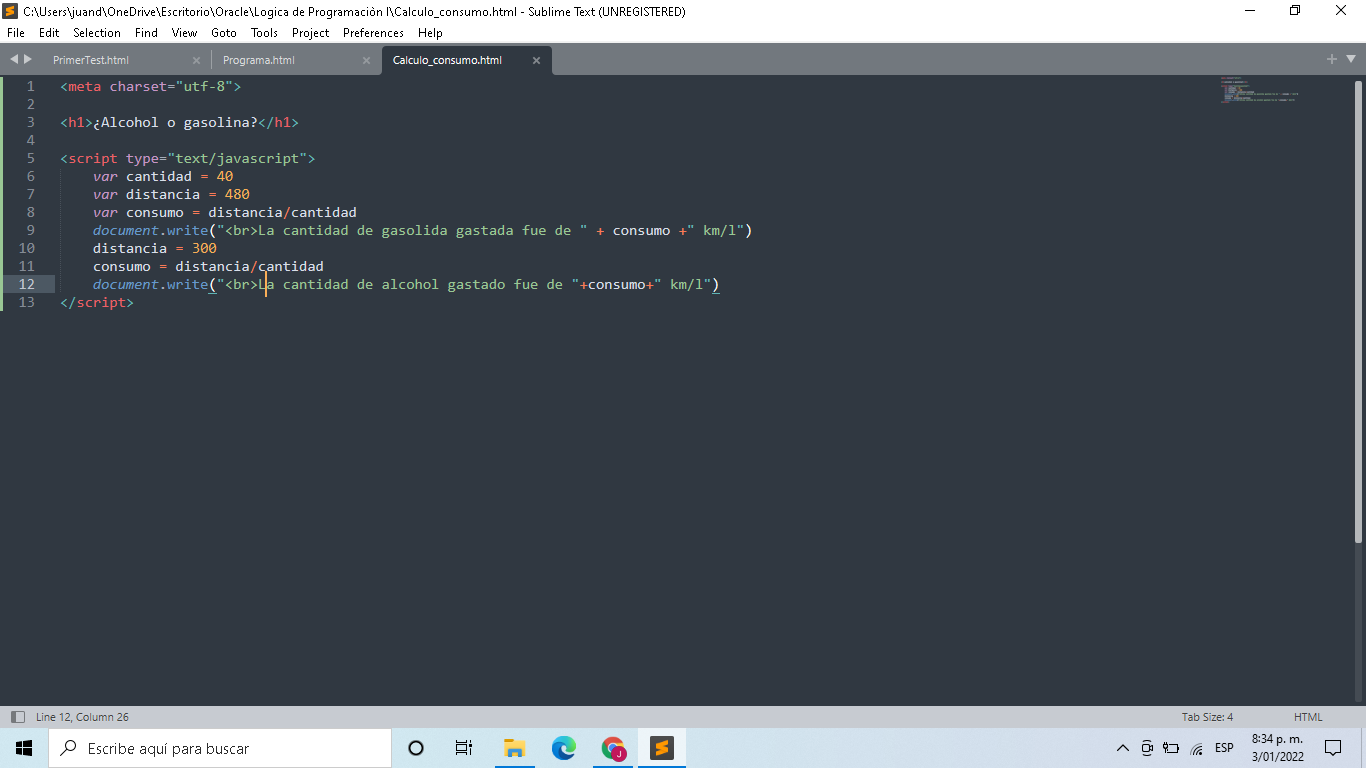Screen dimensions: 1366x768
Task: Click the minimap code preview
Action: pyautogui.click(x=1258, y=90)
